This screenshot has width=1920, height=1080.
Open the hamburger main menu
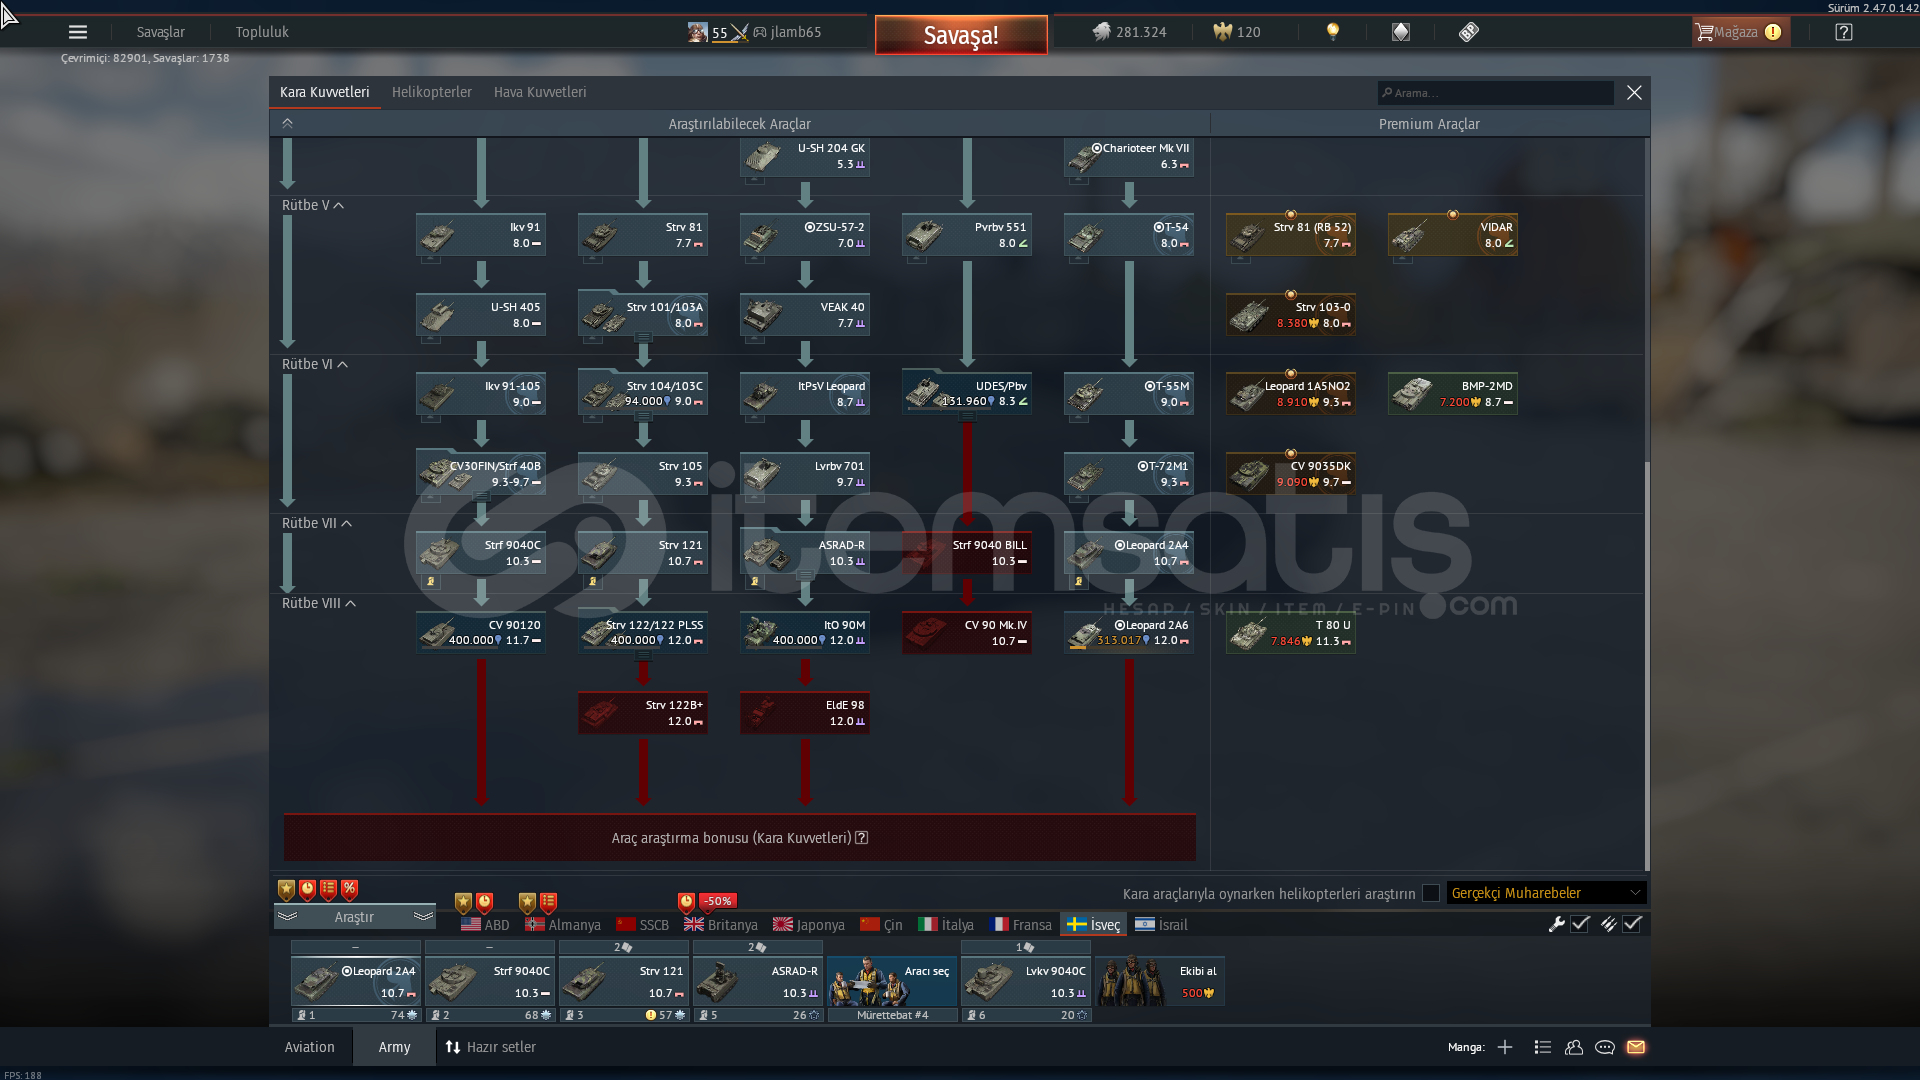click(x=78, y=32)
